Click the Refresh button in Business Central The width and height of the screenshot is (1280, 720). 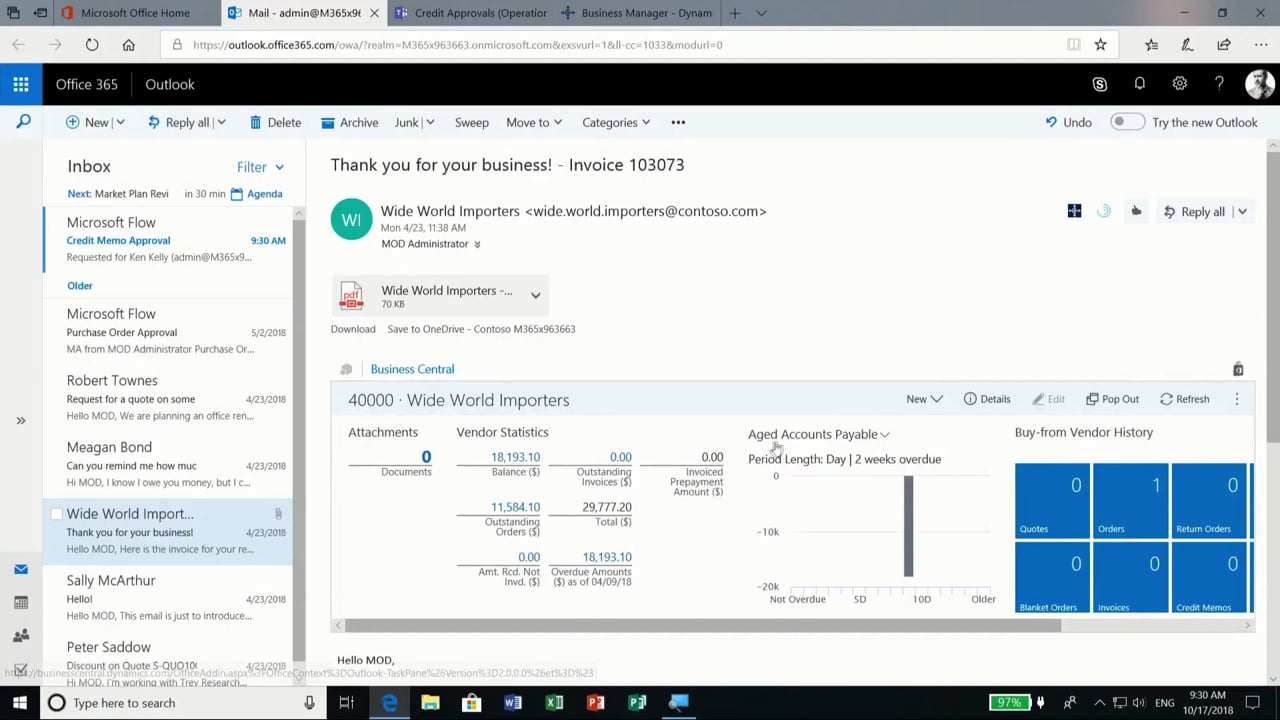(x=1184, y=399)
